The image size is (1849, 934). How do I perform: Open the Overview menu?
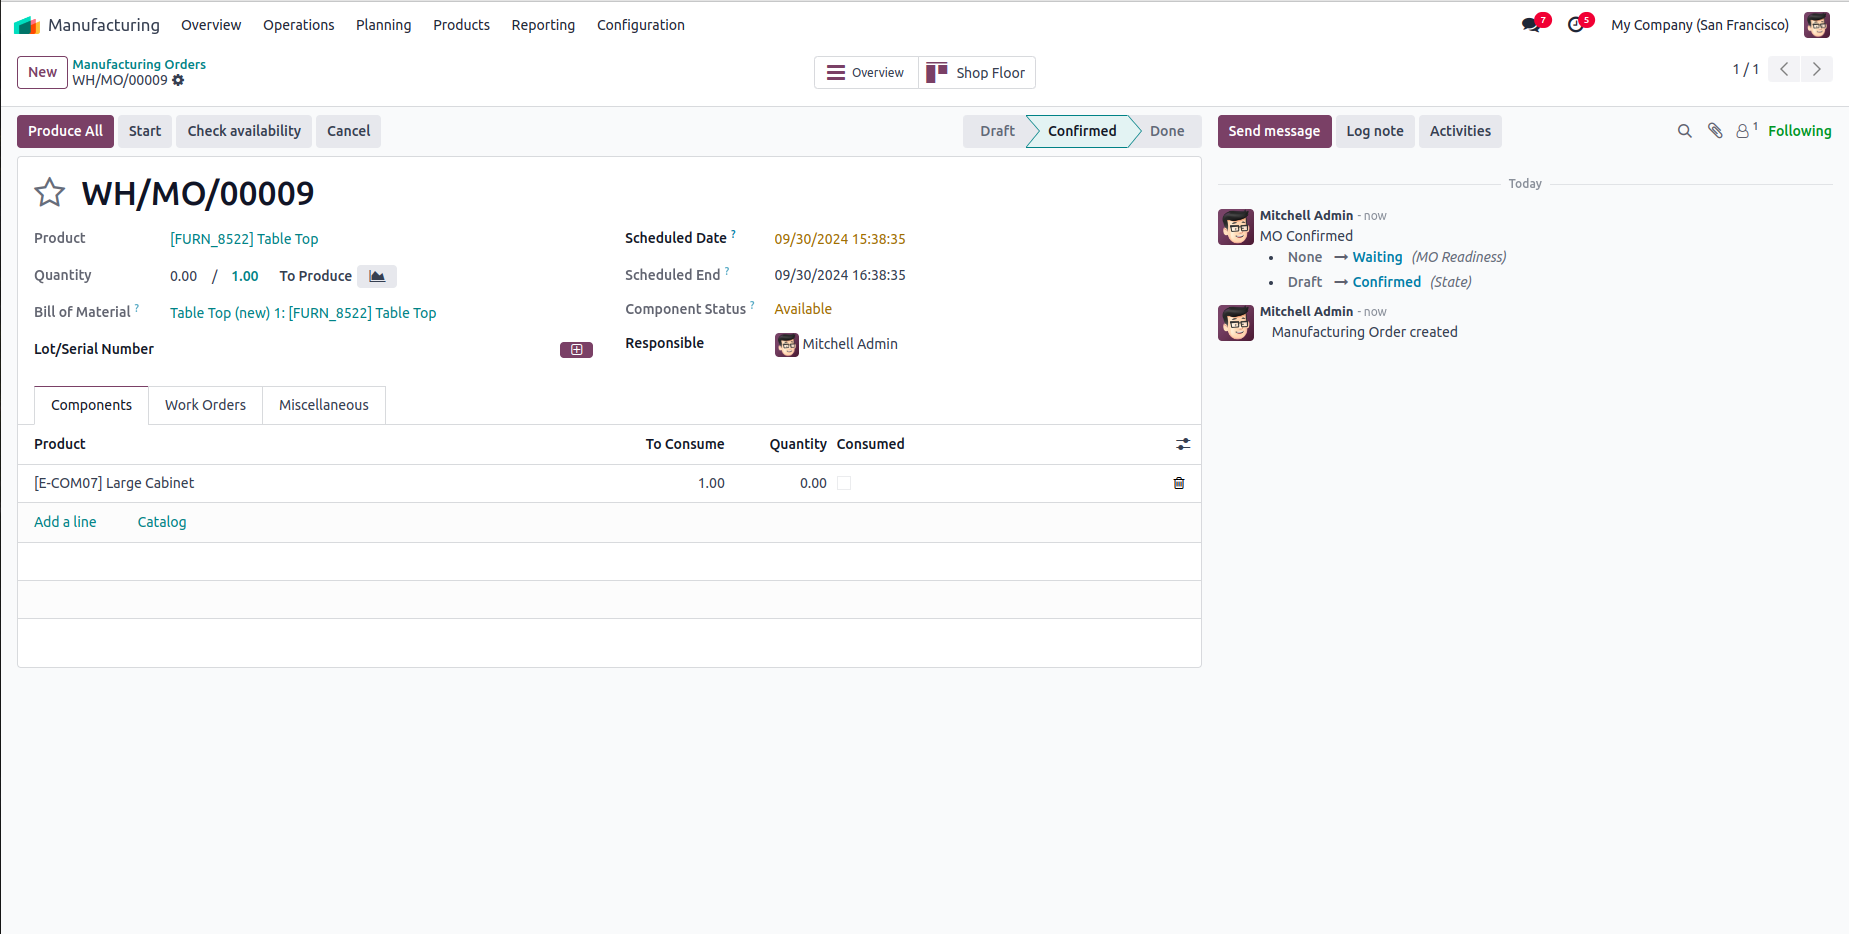(x=211, y=25)
